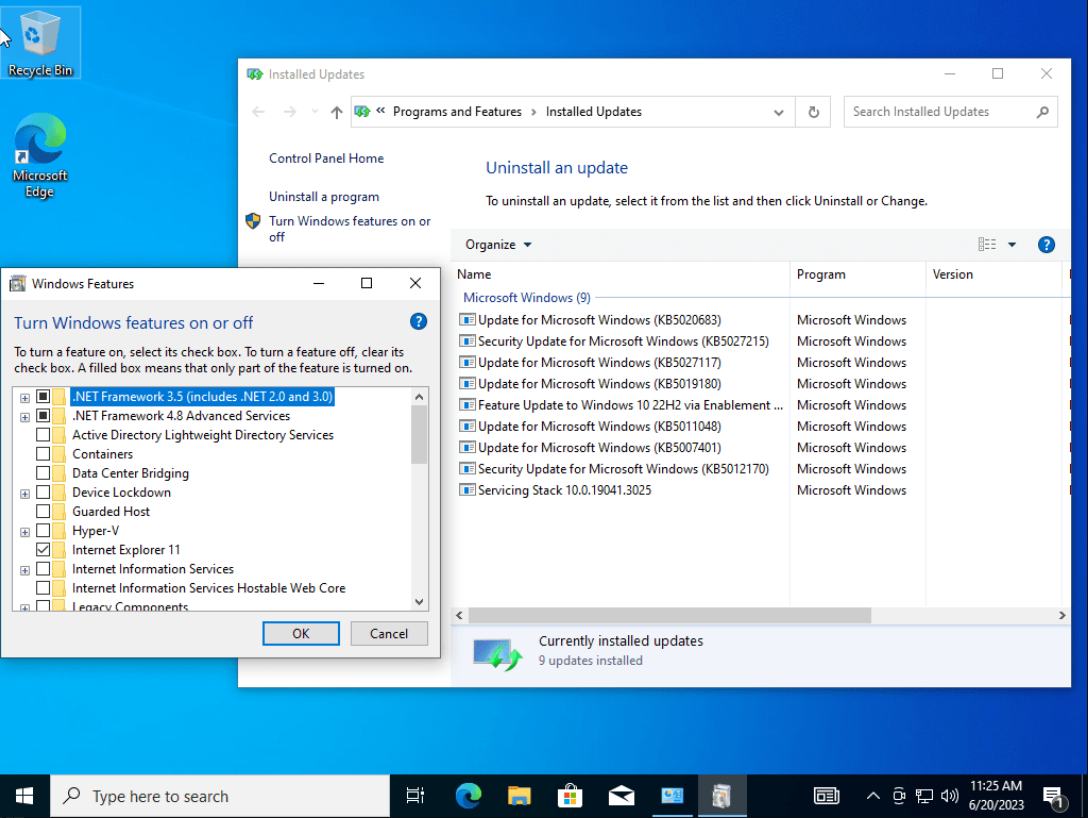Open the Uninstall a program link
Viewport: 1088px width, 818px height.
click(324, 196)
